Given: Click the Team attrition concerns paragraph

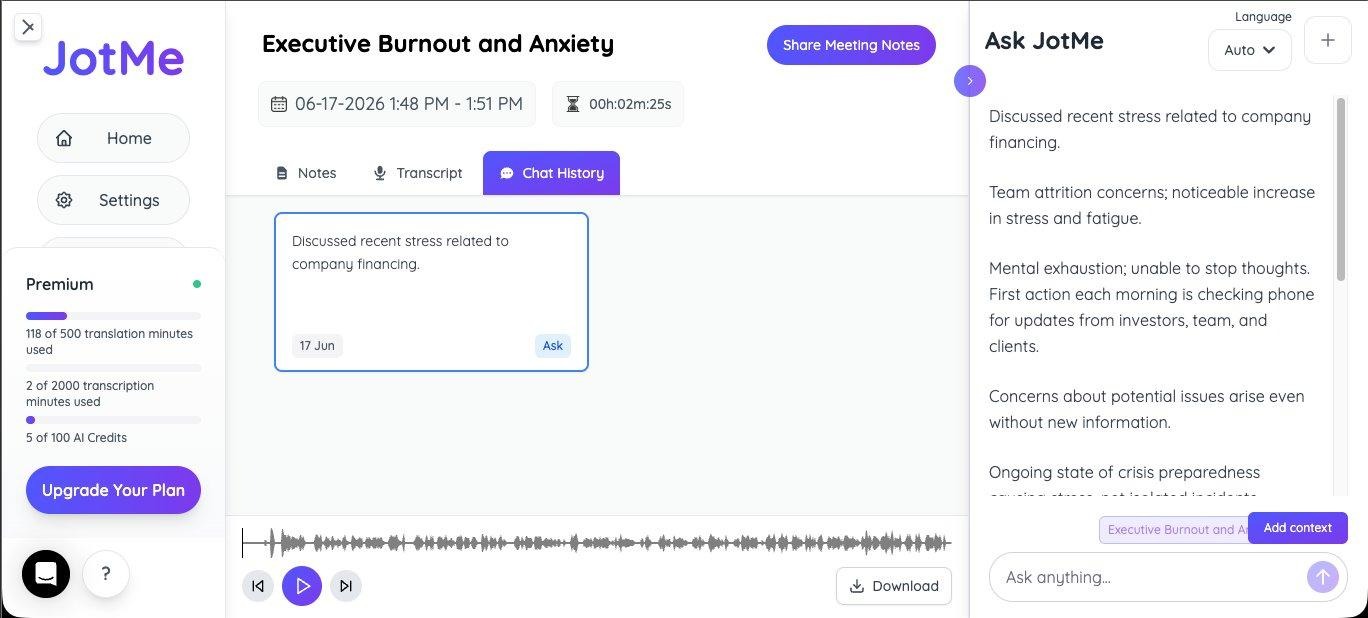Looking at the screenshot, I should [1152, 205].
